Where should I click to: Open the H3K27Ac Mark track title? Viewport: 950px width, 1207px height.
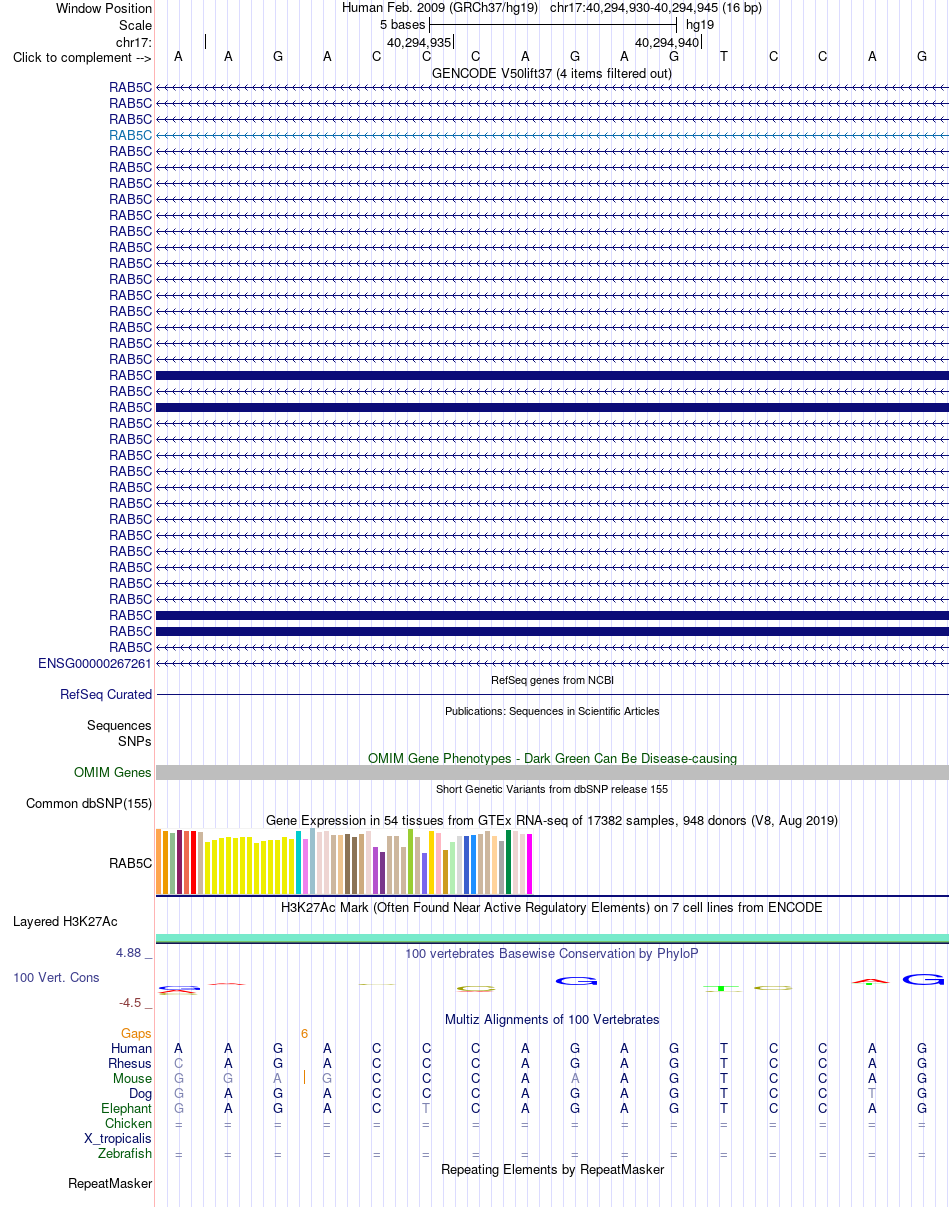point(552,908)
